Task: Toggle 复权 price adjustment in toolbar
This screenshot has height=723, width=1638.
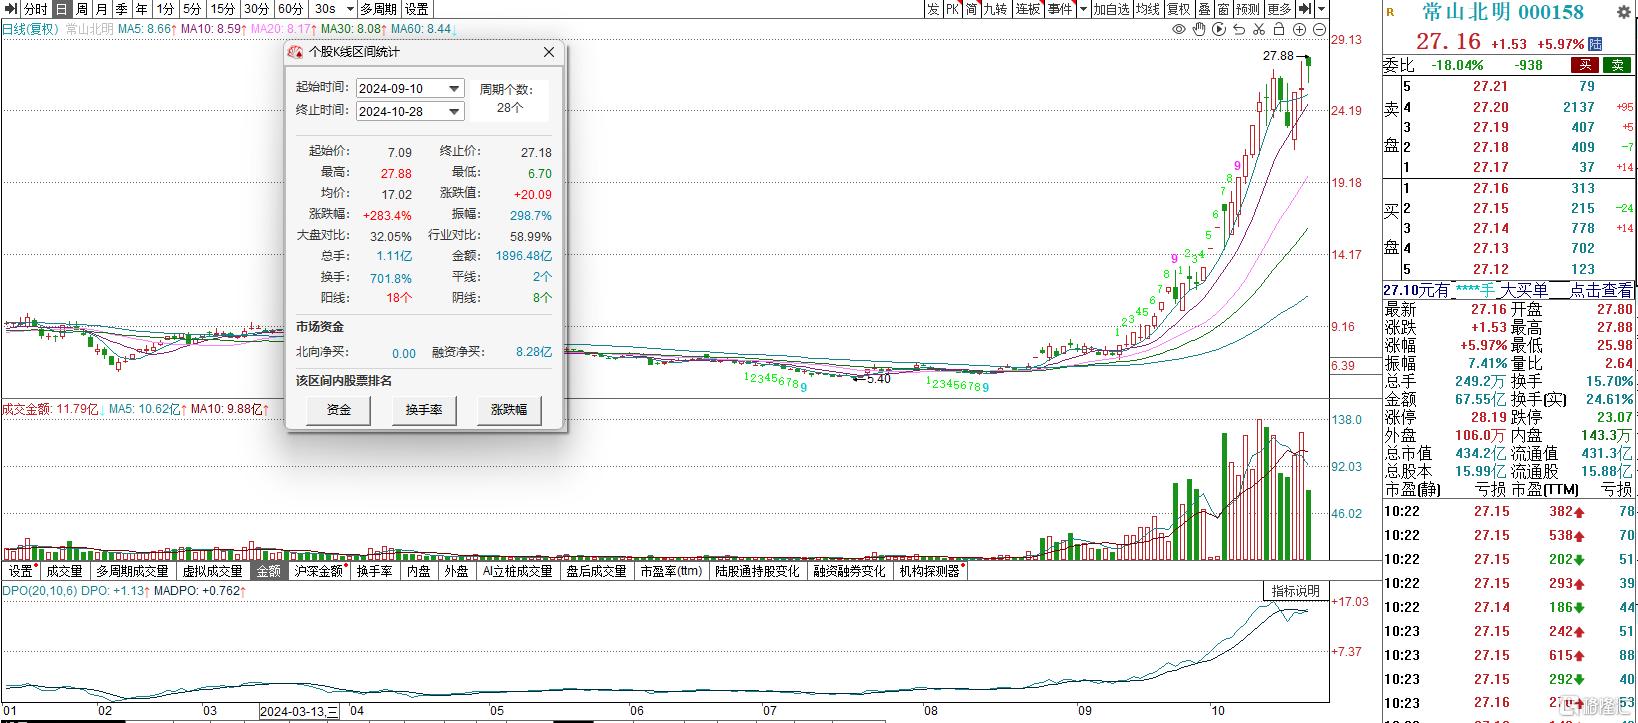Action: 1179,9
